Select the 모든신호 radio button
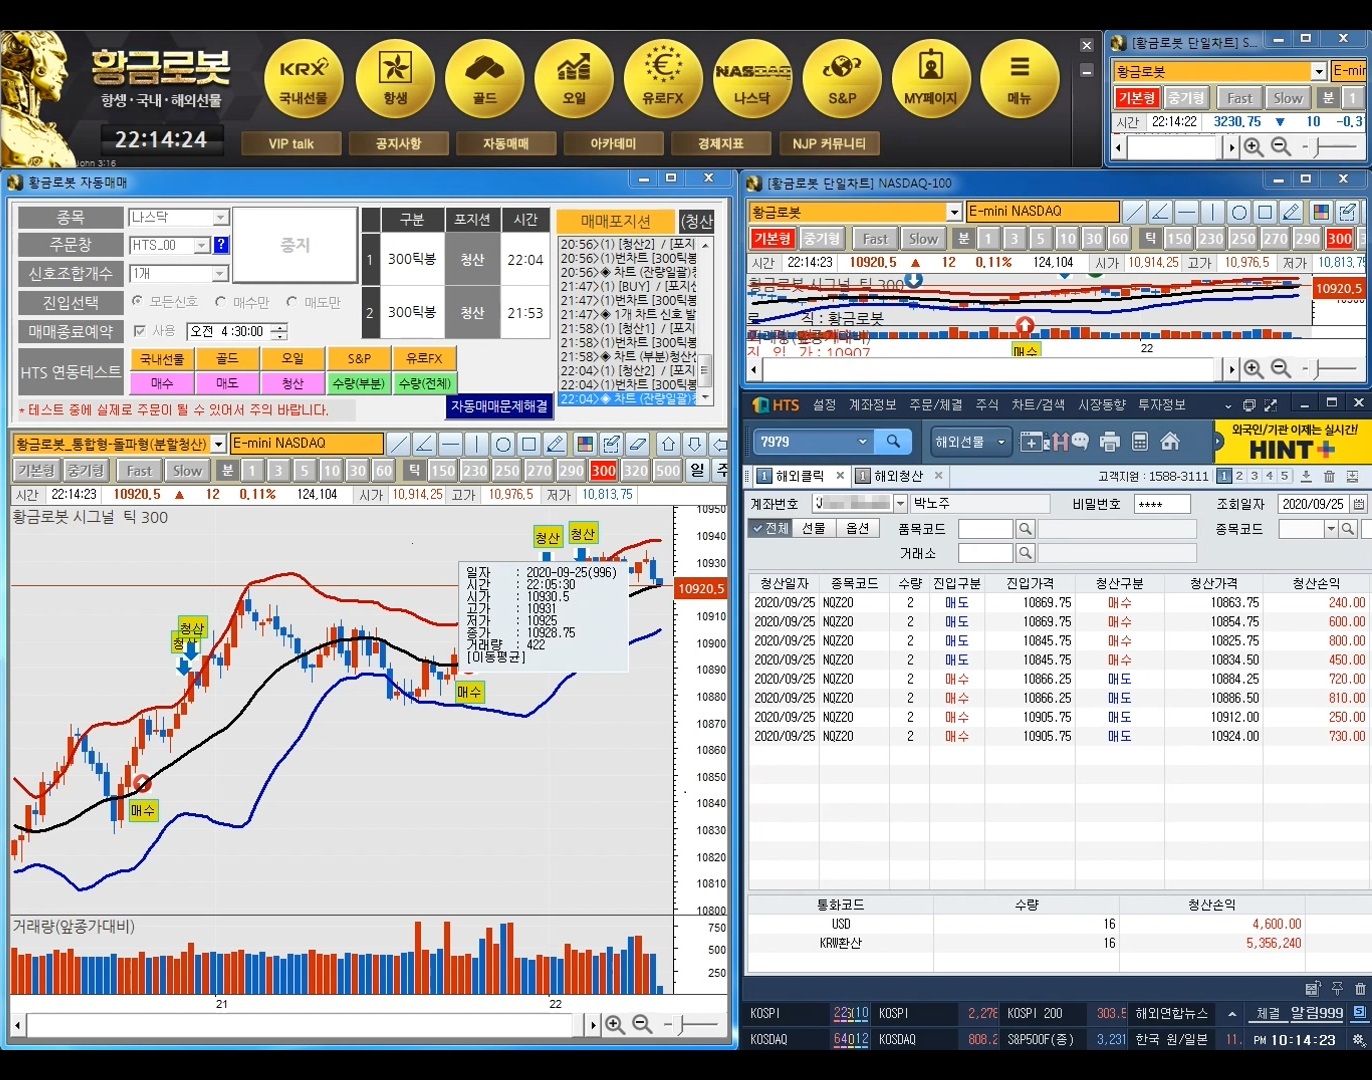 pos(137,301)
